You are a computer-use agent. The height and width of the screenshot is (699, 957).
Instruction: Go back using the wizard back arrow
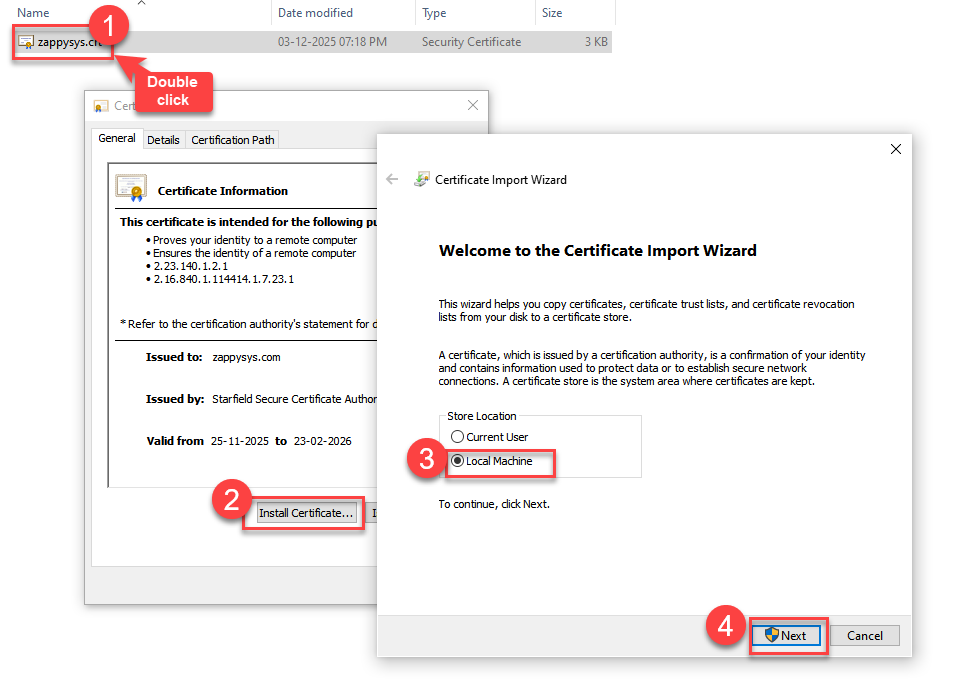pos(392,180)
